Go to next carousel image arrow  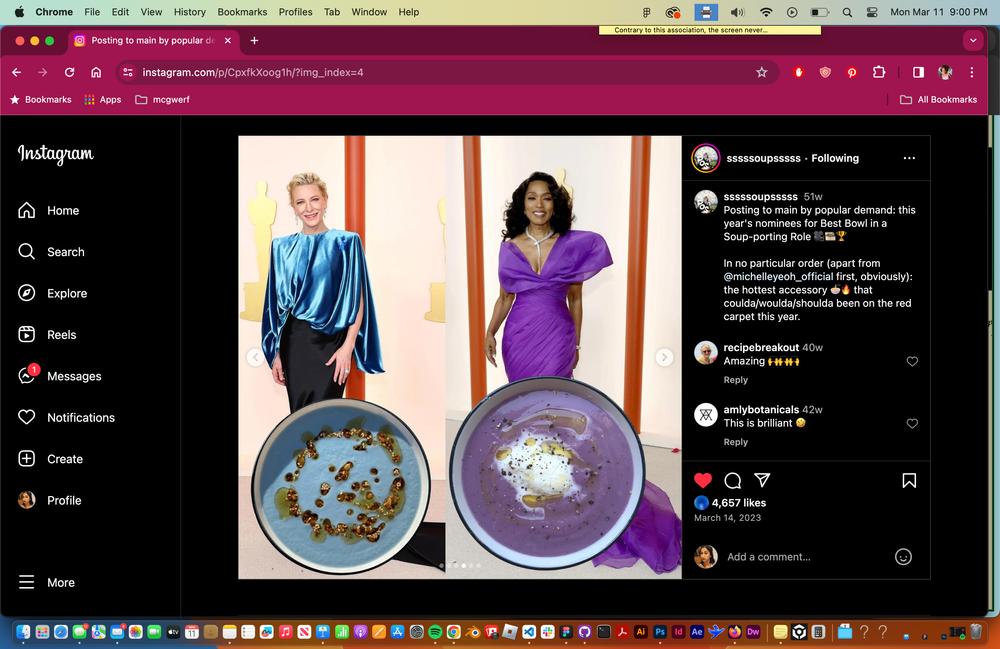664,357
